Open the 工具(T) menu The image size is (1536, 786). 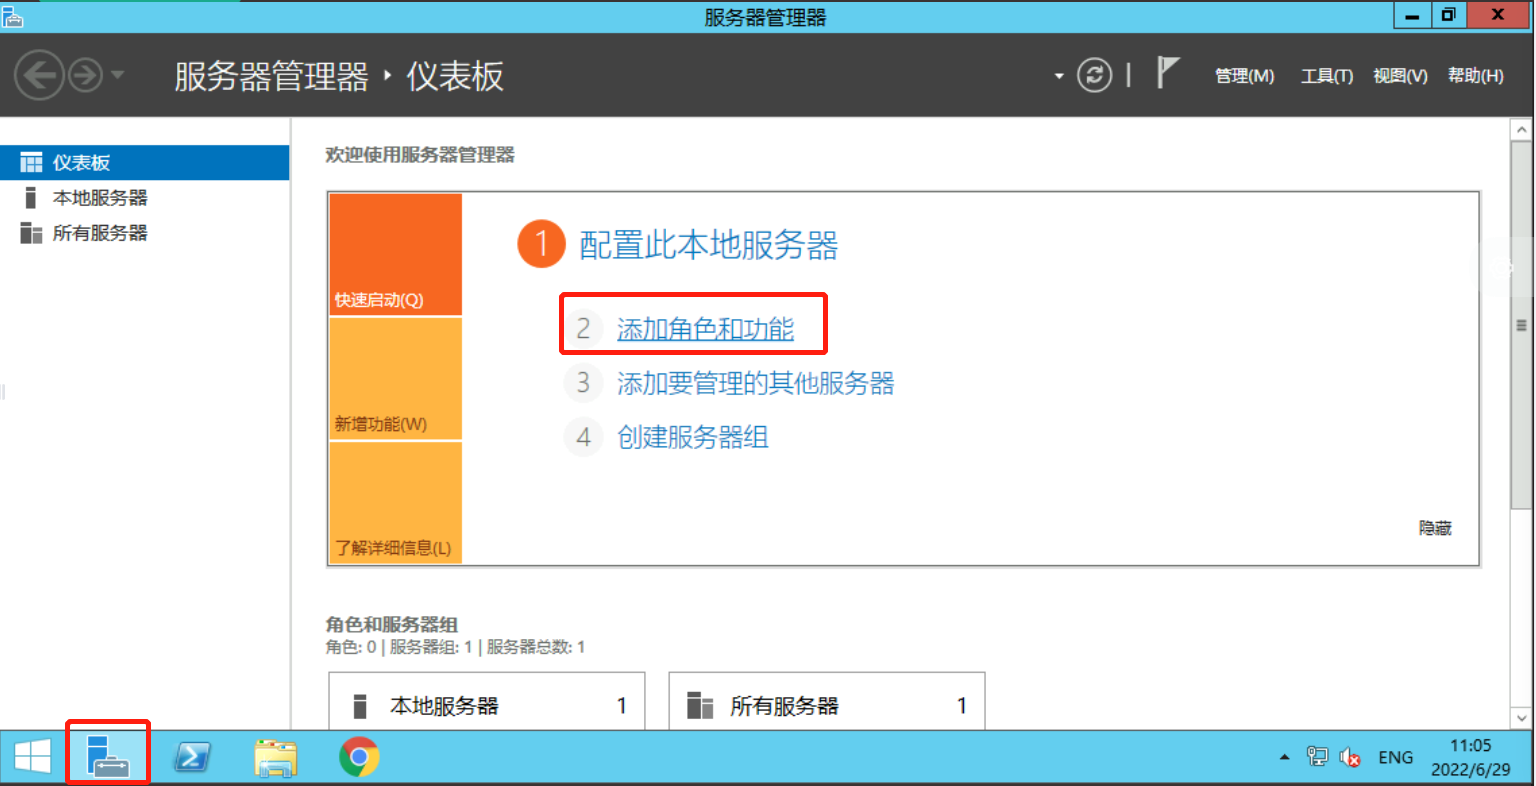(x=1326, y=75)
